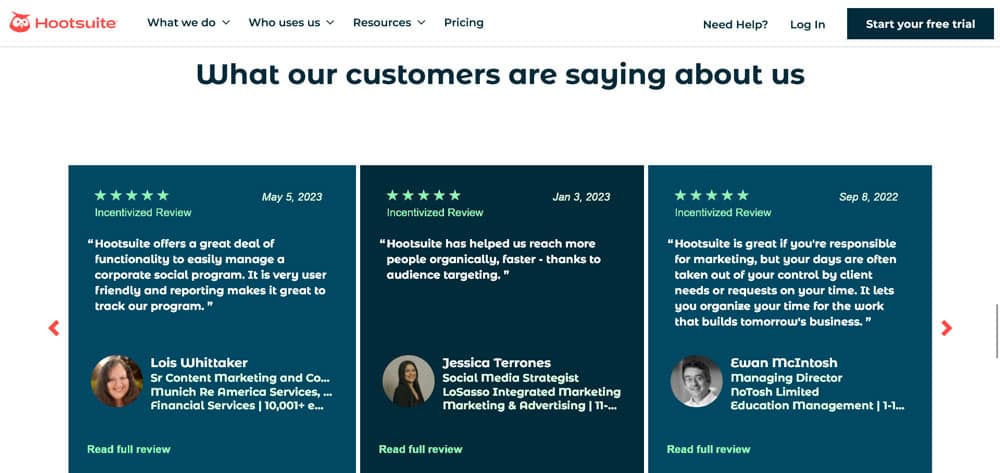Click the star rating on Ewan McIntosh's review
This screenshot has height=473, width=1000.
click(711, 195)
